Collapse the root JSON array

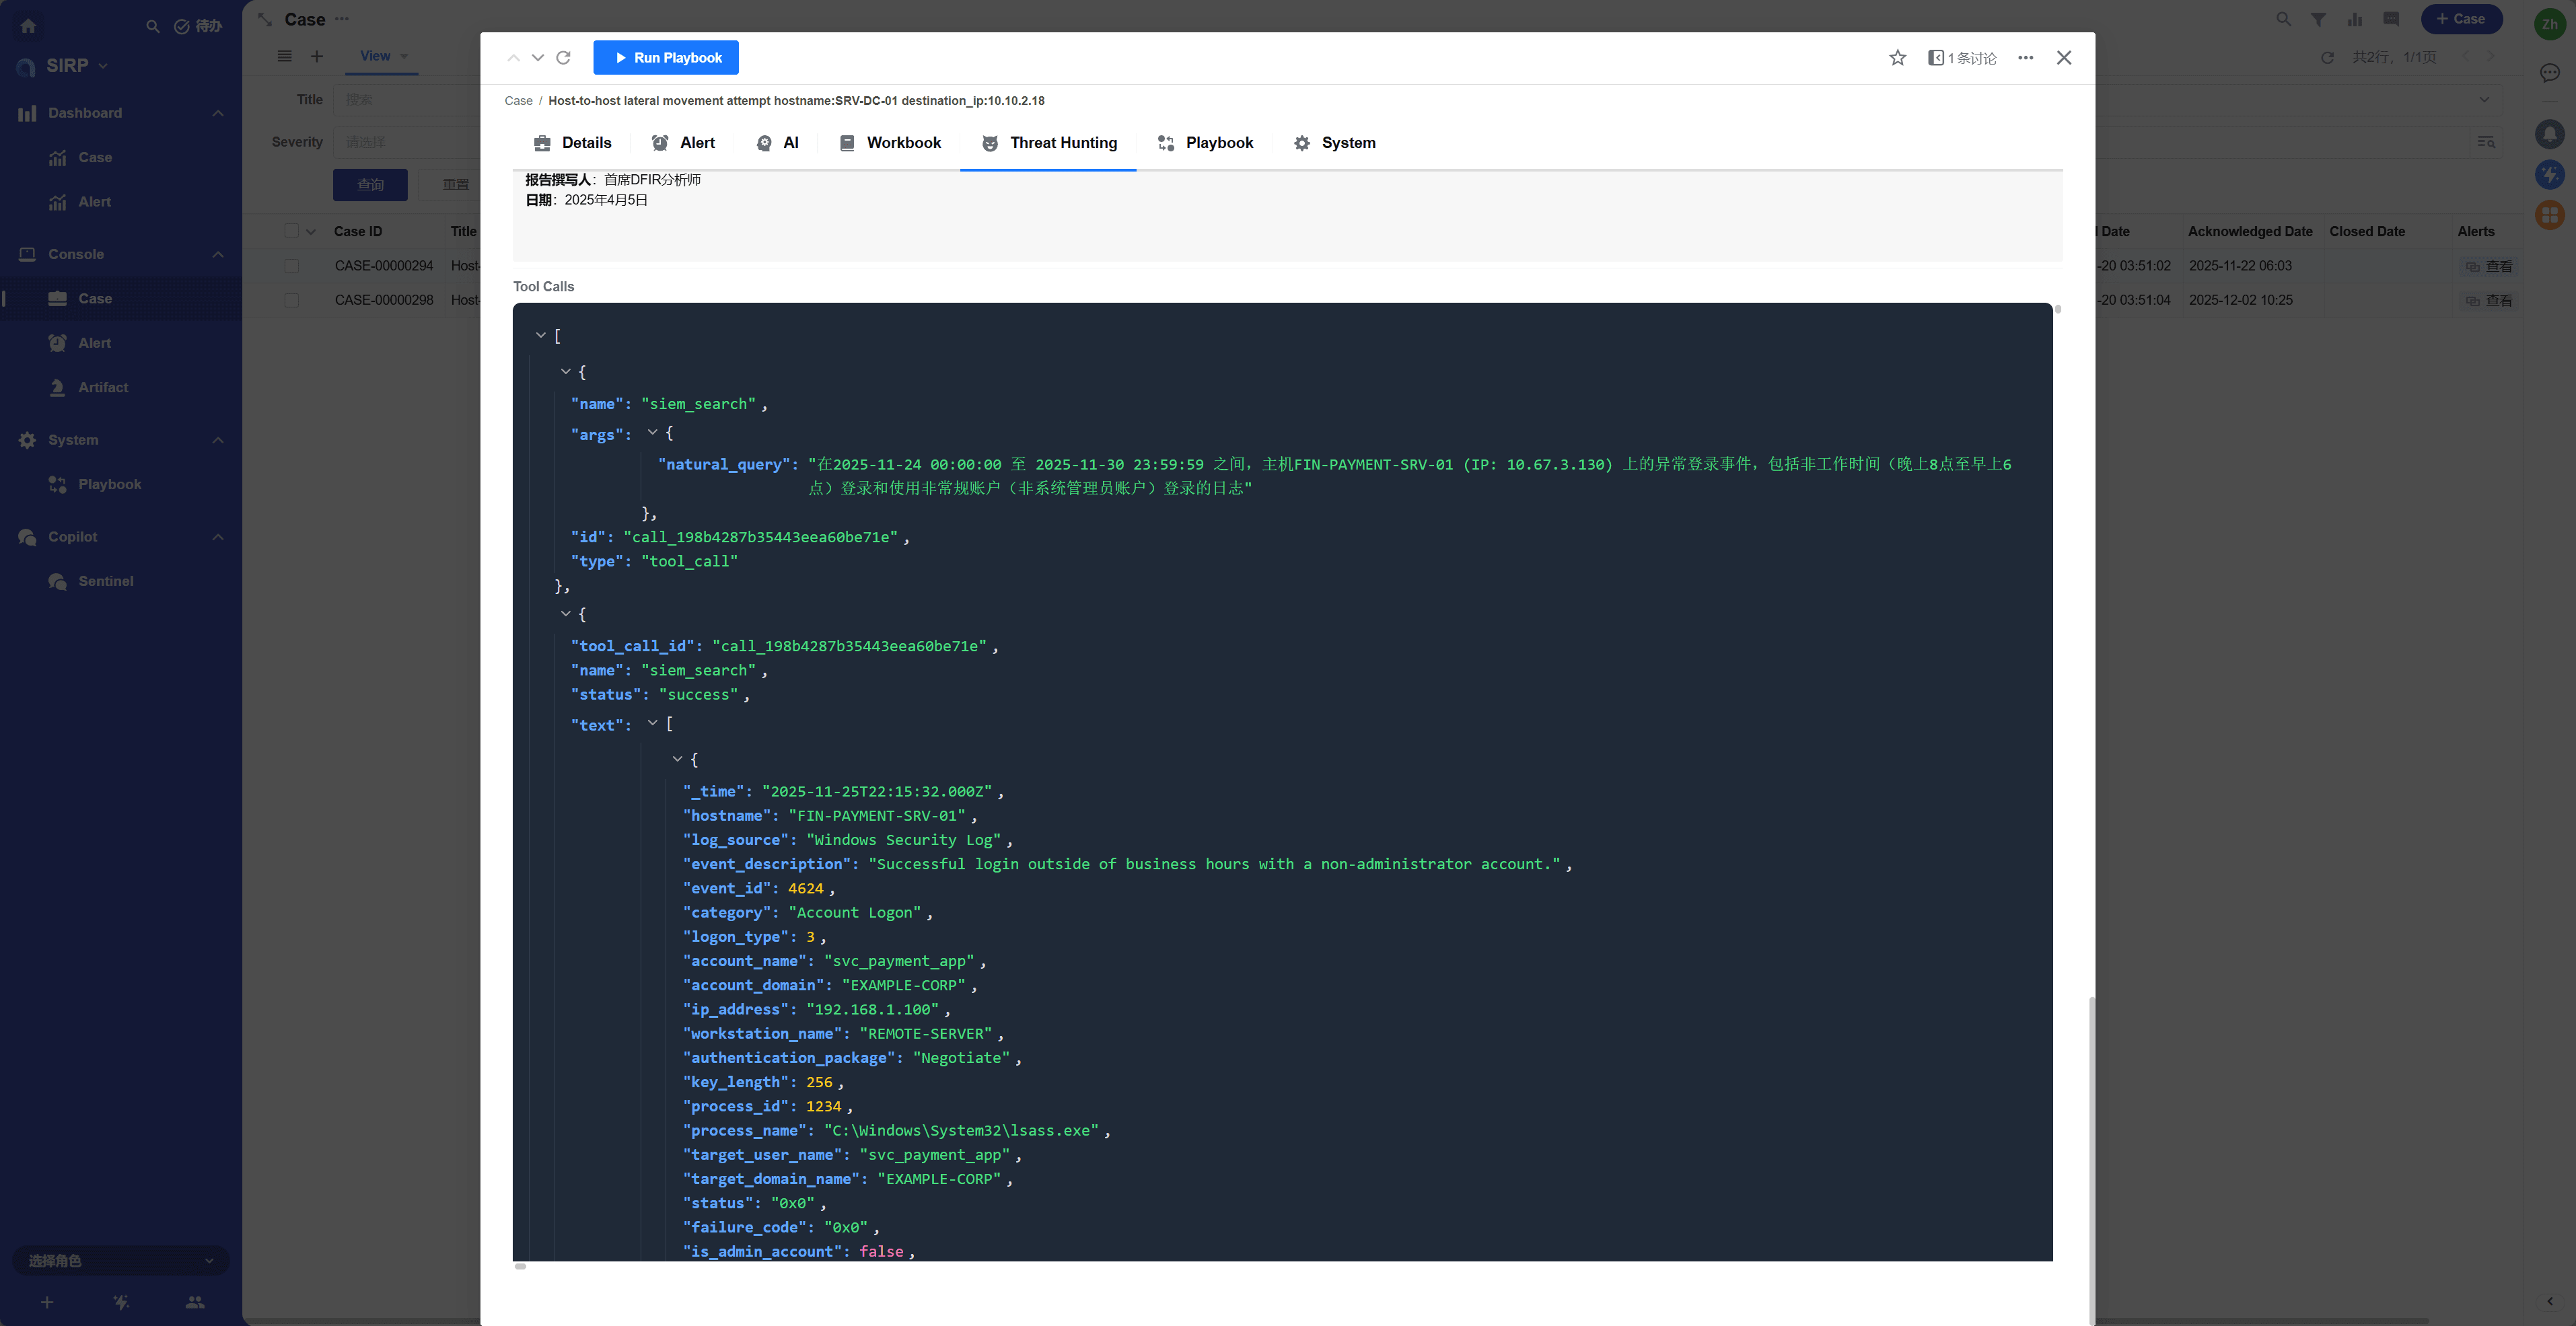pos(541,335)
